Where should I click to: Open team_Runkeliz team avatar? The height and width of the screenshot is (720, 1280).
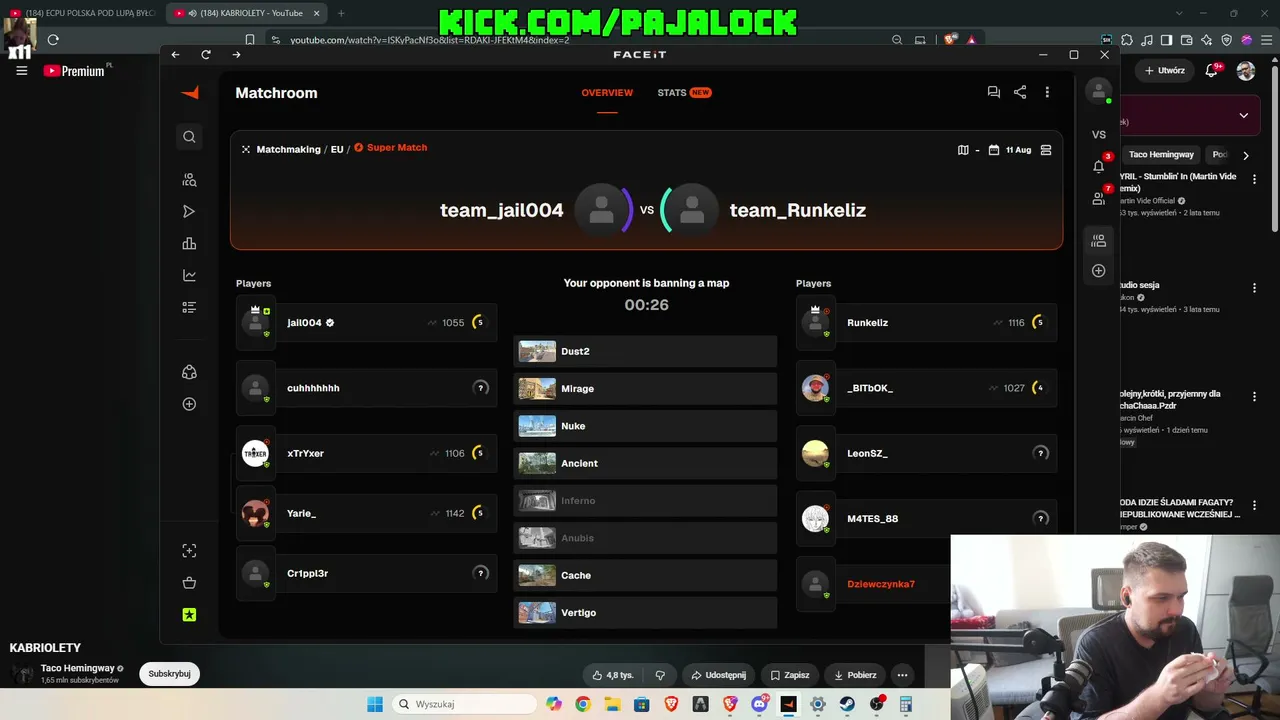[x=691, y=210]
